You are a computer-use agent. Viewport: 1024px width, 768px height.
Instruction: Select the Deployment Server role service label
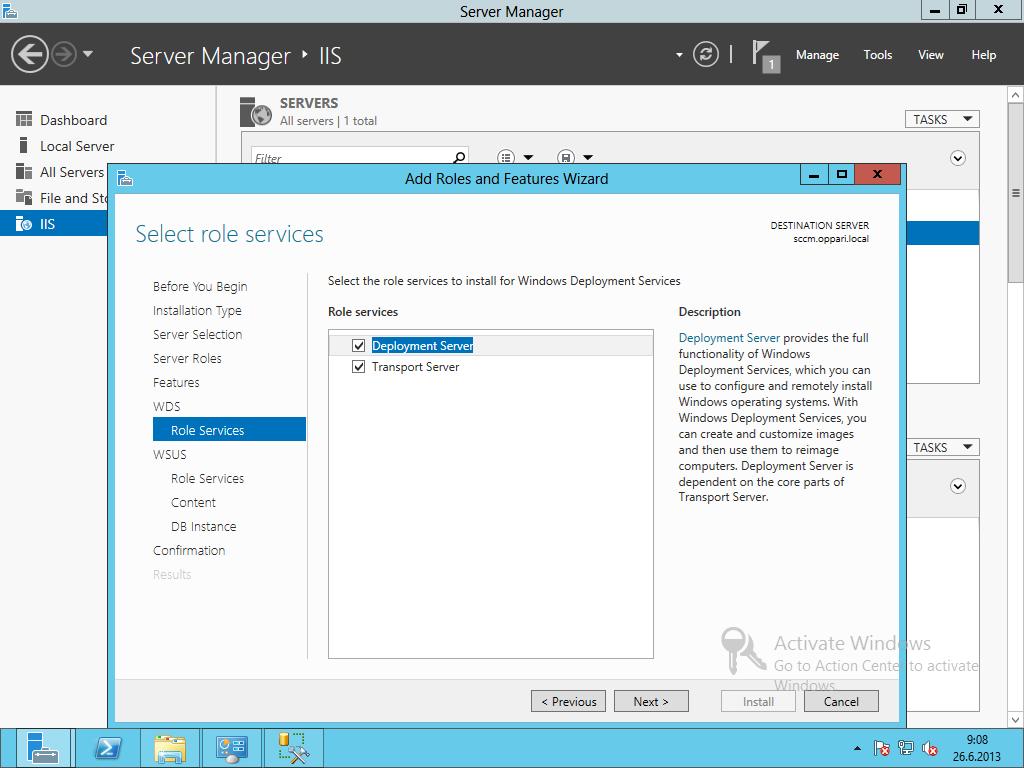pyautogui.click(x=422, y=345)
